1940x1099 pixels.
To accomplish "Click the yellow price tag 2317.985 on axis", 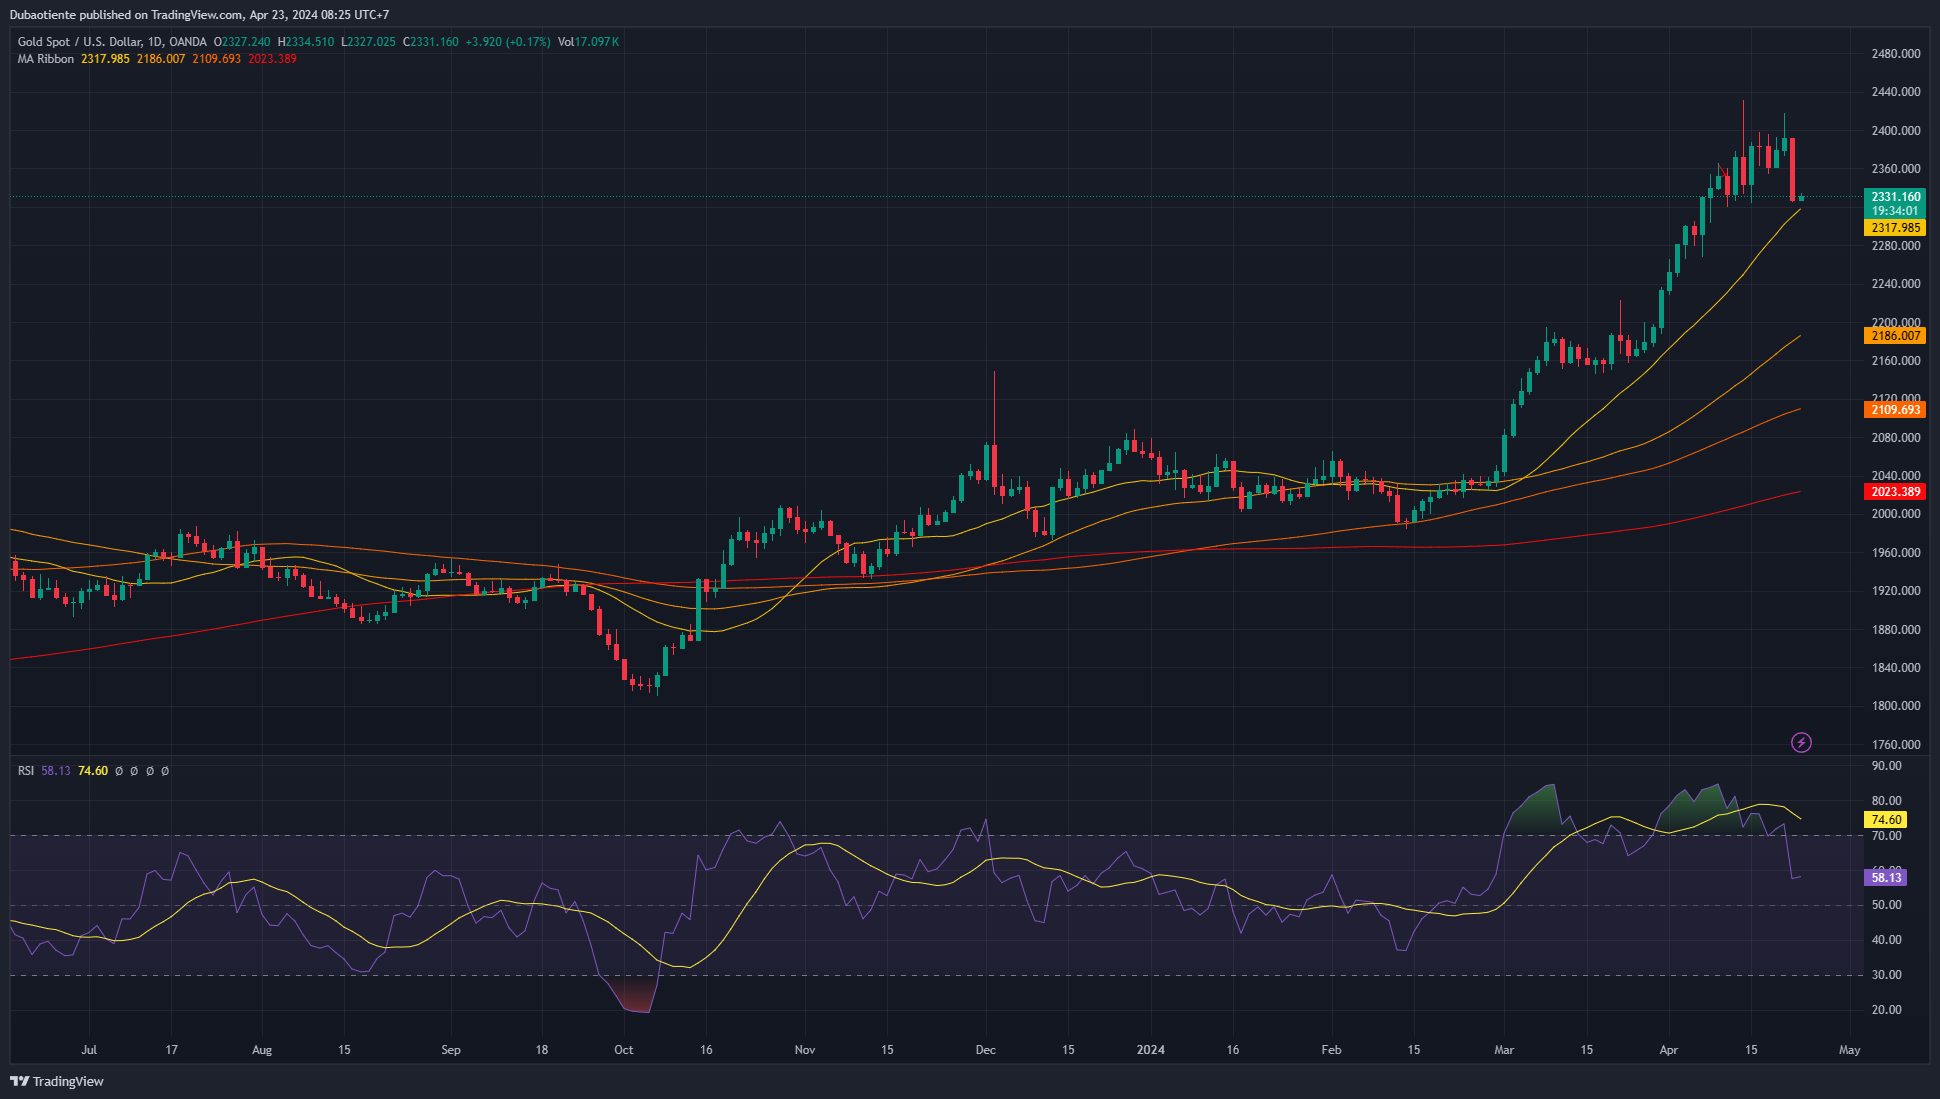I will [1895, 228].
